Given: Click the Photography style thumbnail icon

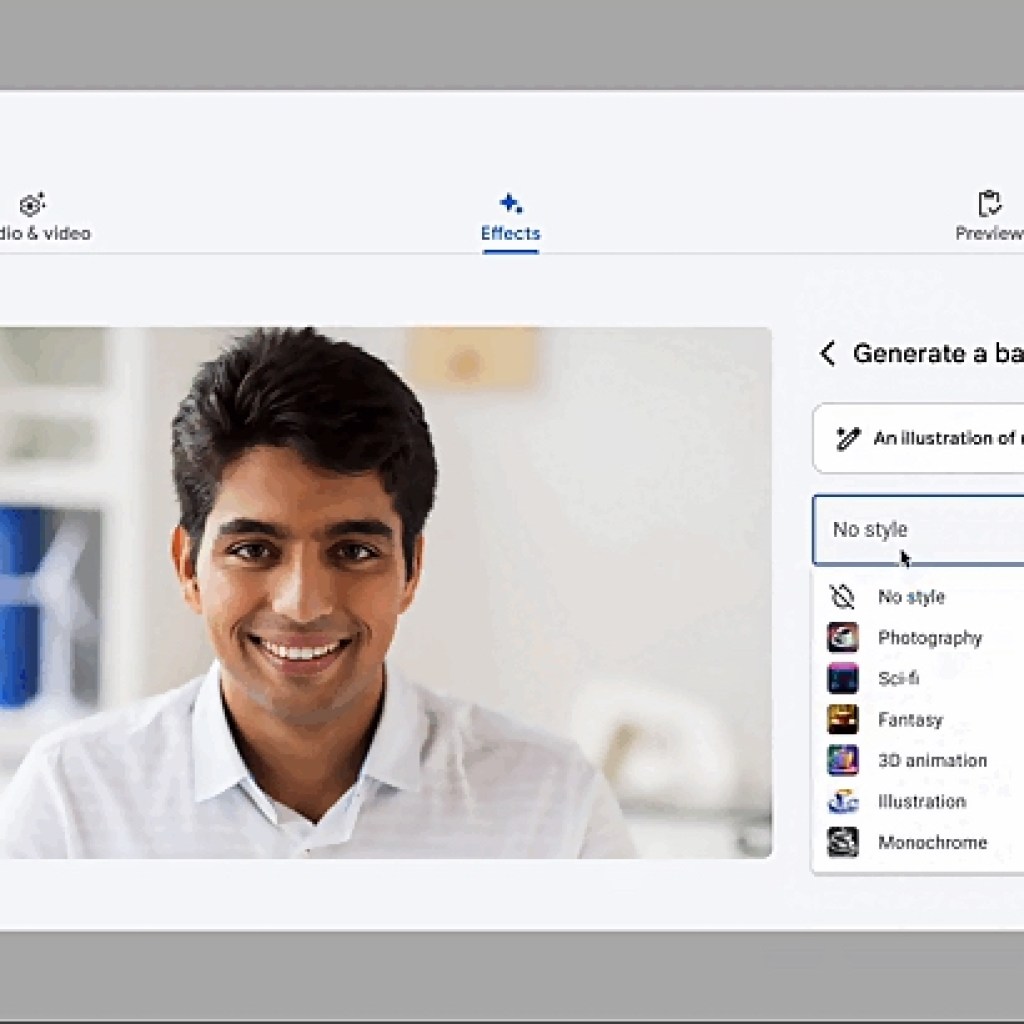Looking at the screenshot, I should (843, 637).
